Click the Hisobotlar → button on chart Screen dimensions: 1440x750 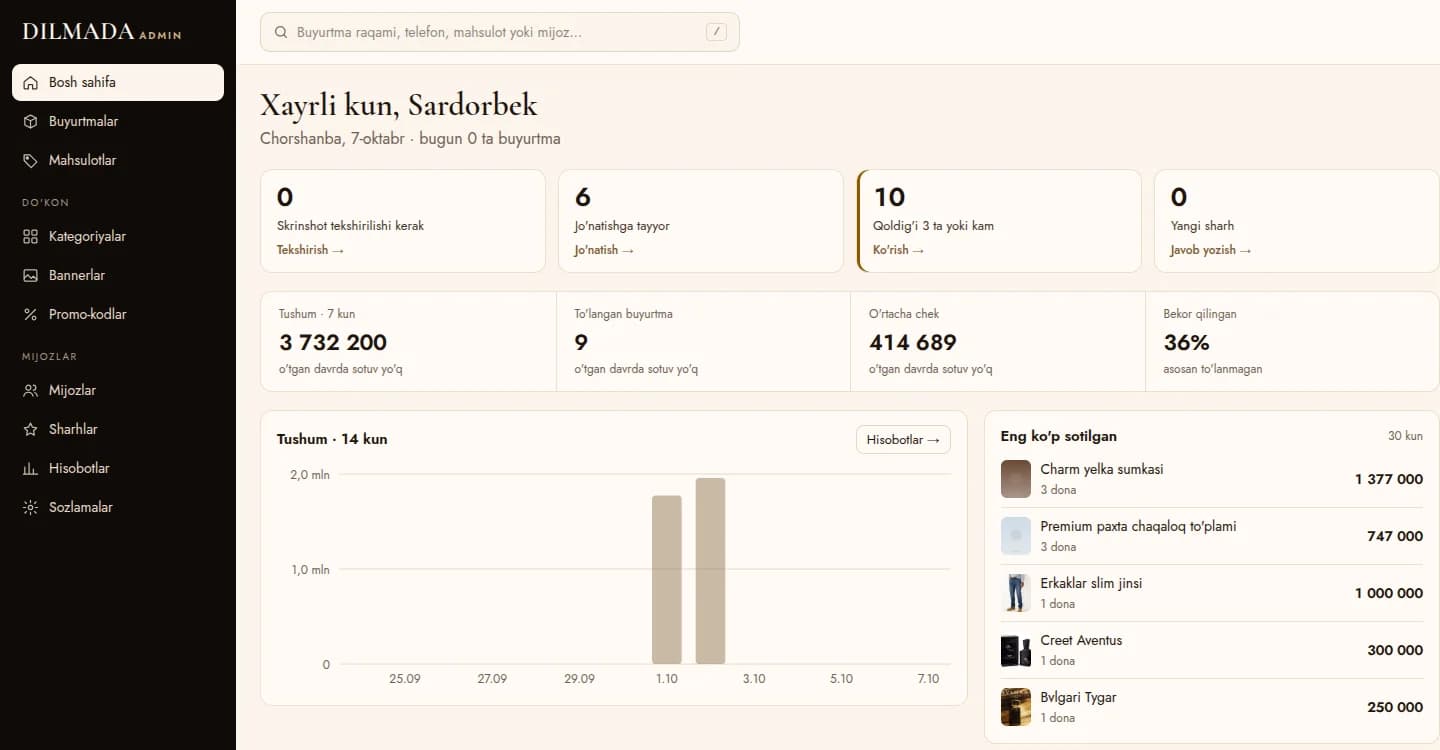pos(903,440)
